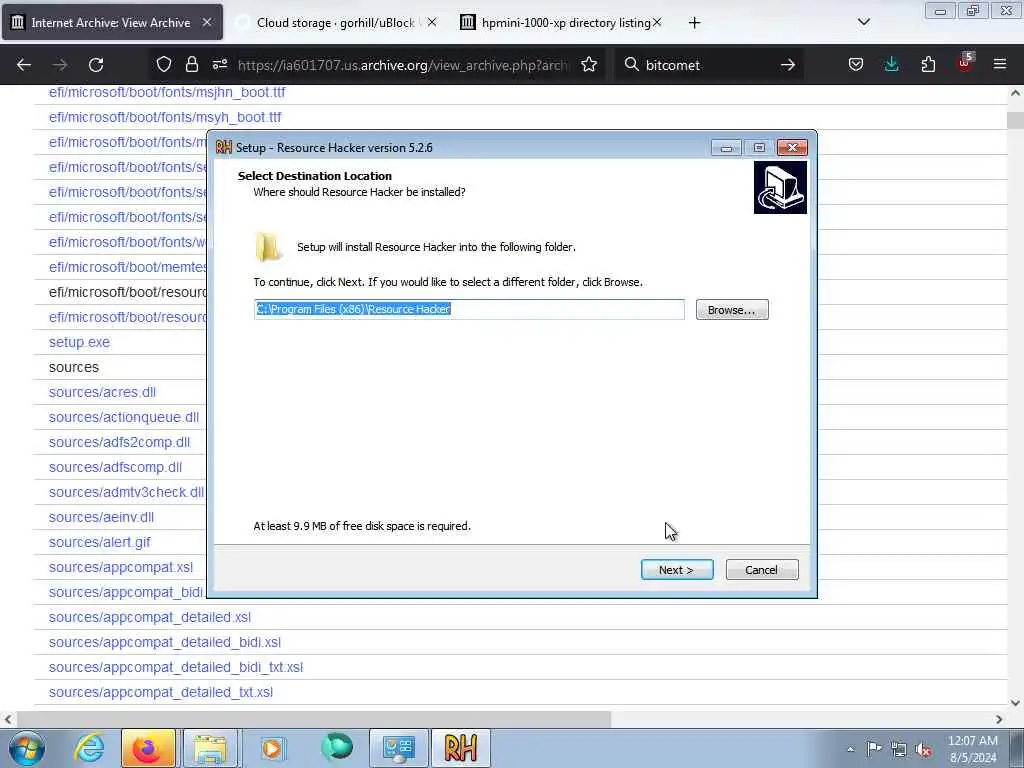Click the archive.org URL address field
The height and width of the screenshot is (768, 1024).
point(402,65)
